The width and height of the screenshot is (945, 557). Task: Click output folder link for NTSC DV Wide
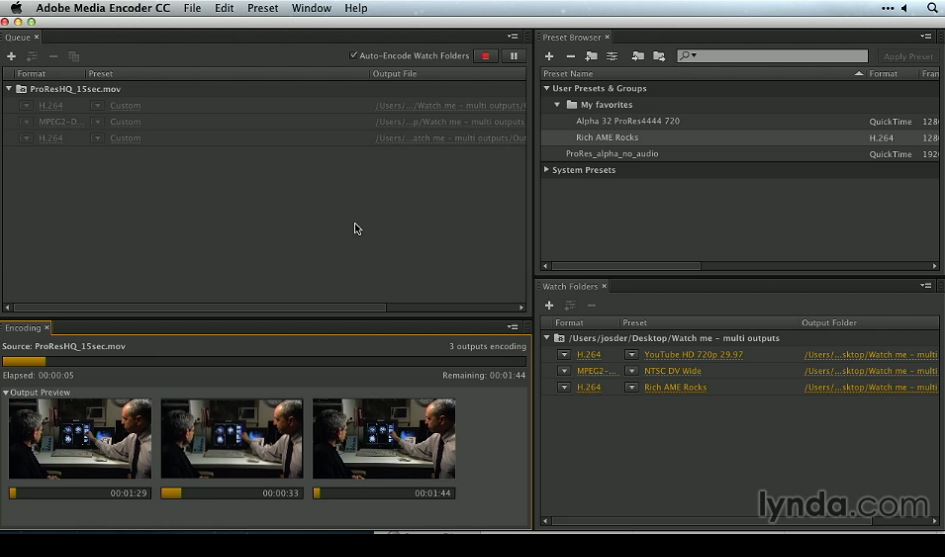(871, 371)
